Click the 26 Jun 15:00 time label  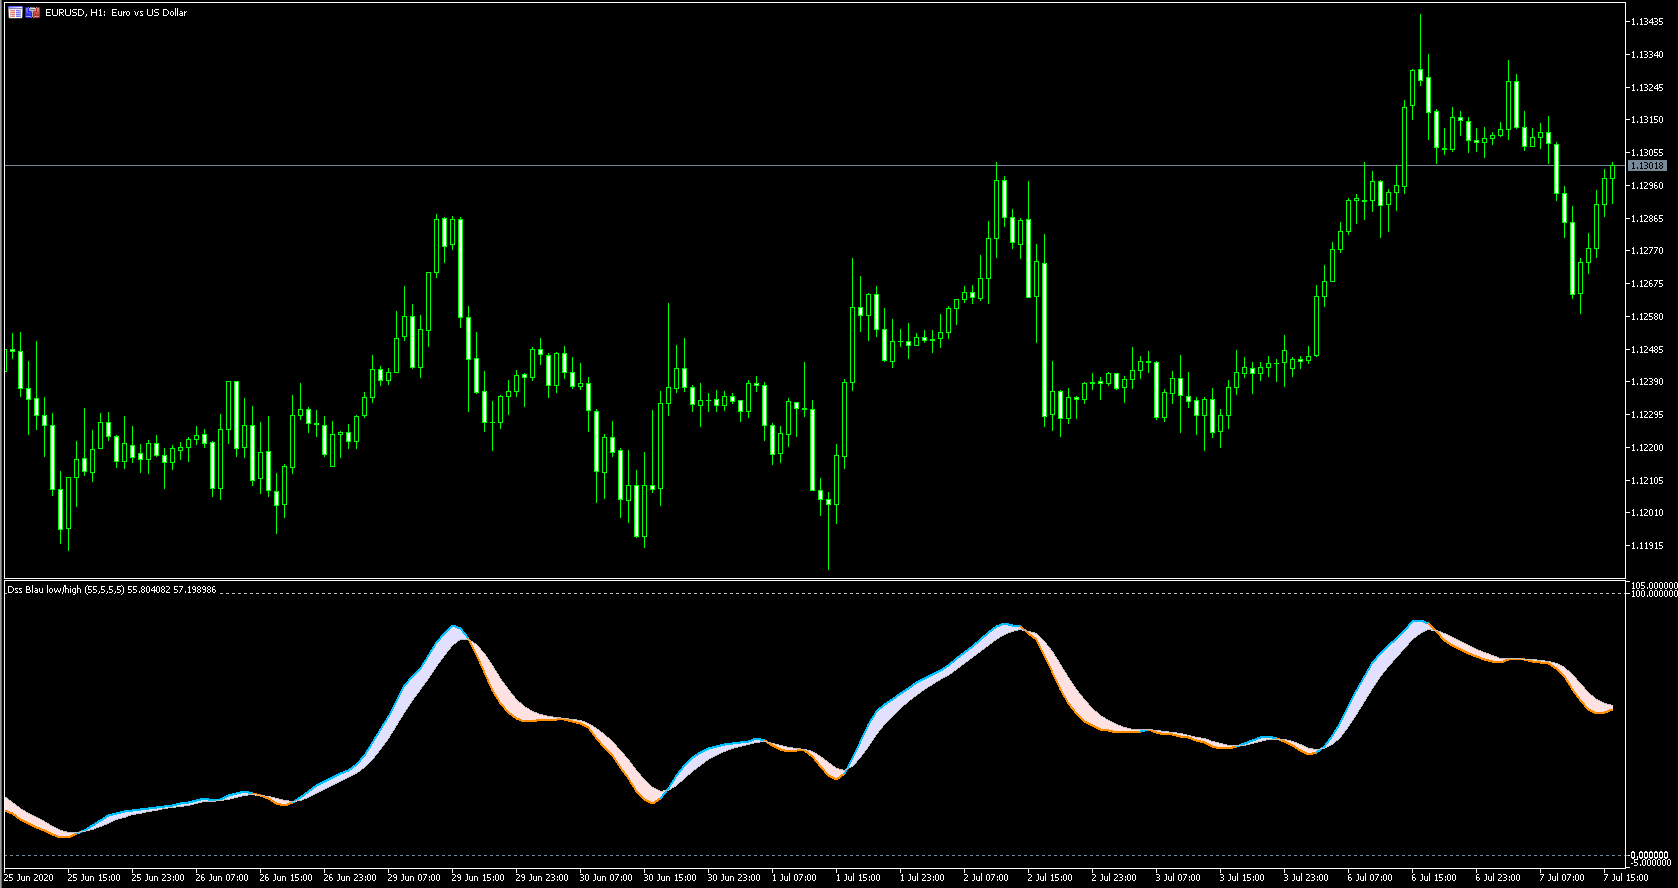tap(286, 878)
